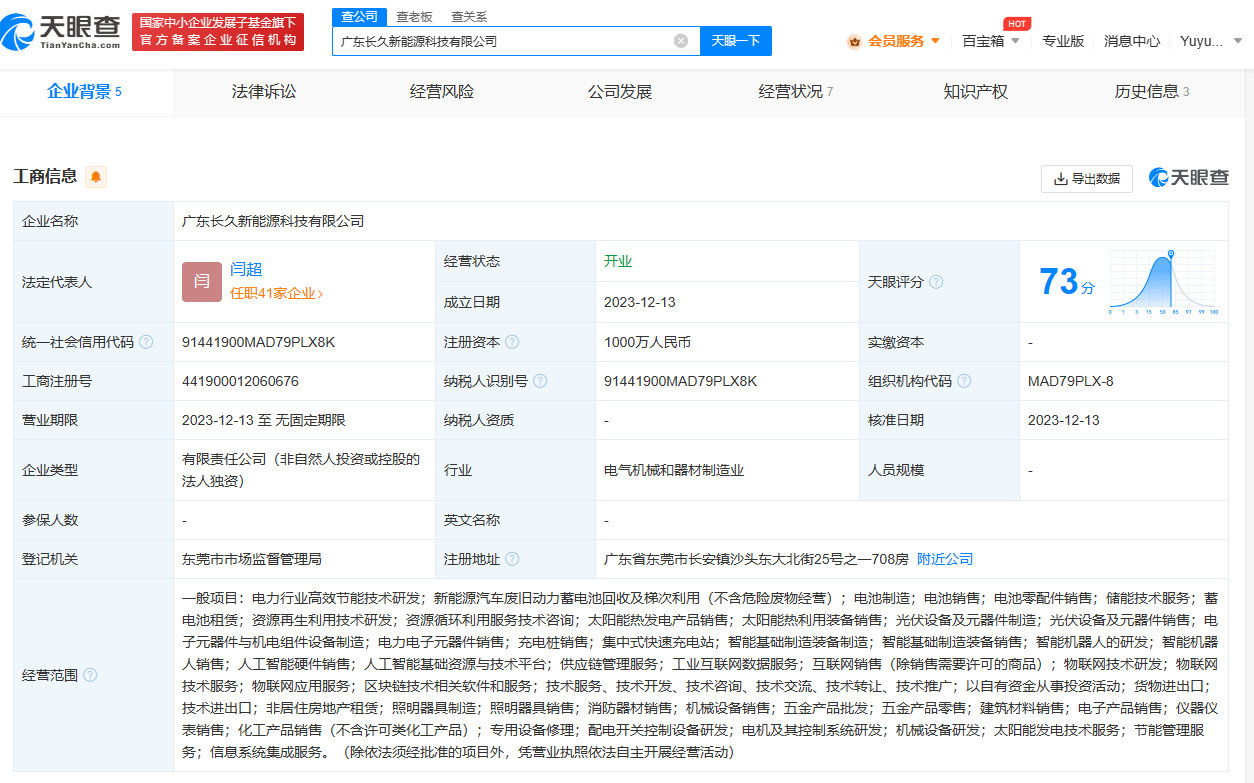Image resolution: width=1254 pixels, height=783 pixels.
Task: Click the 导出数据 export button
Action: 1086,179
